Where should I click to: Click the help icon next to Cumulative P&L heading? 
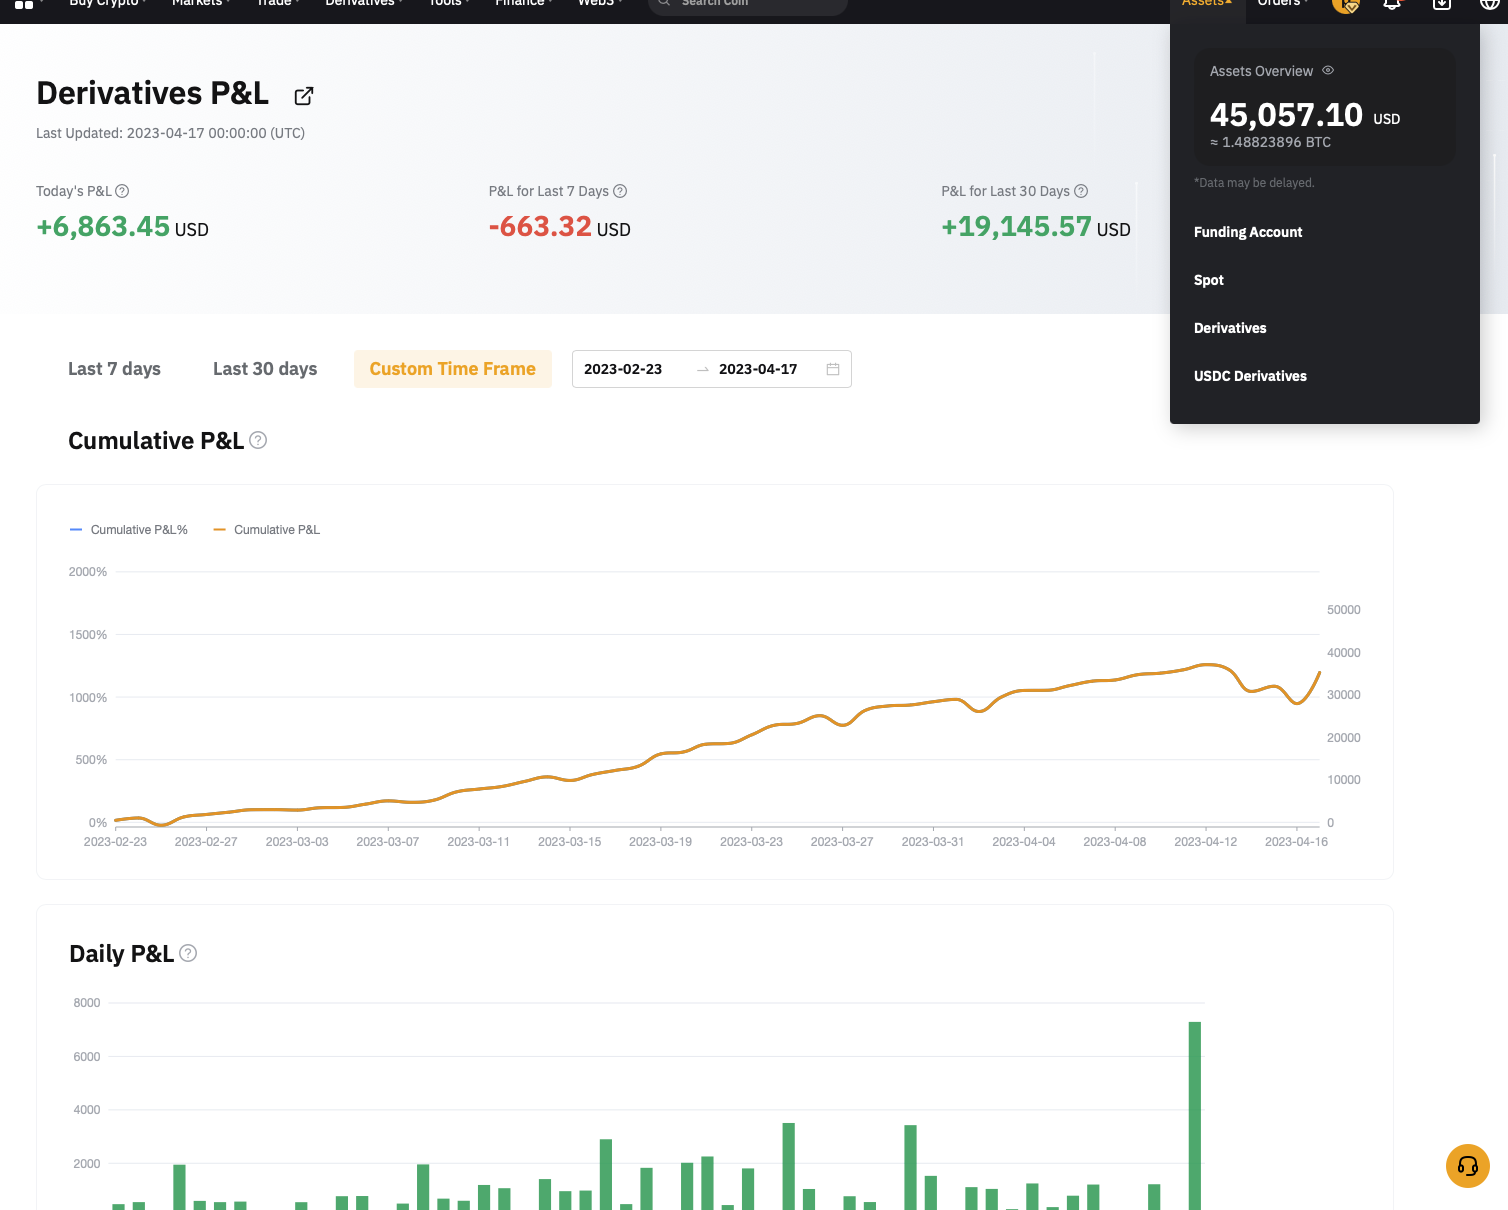coord(258,440)
